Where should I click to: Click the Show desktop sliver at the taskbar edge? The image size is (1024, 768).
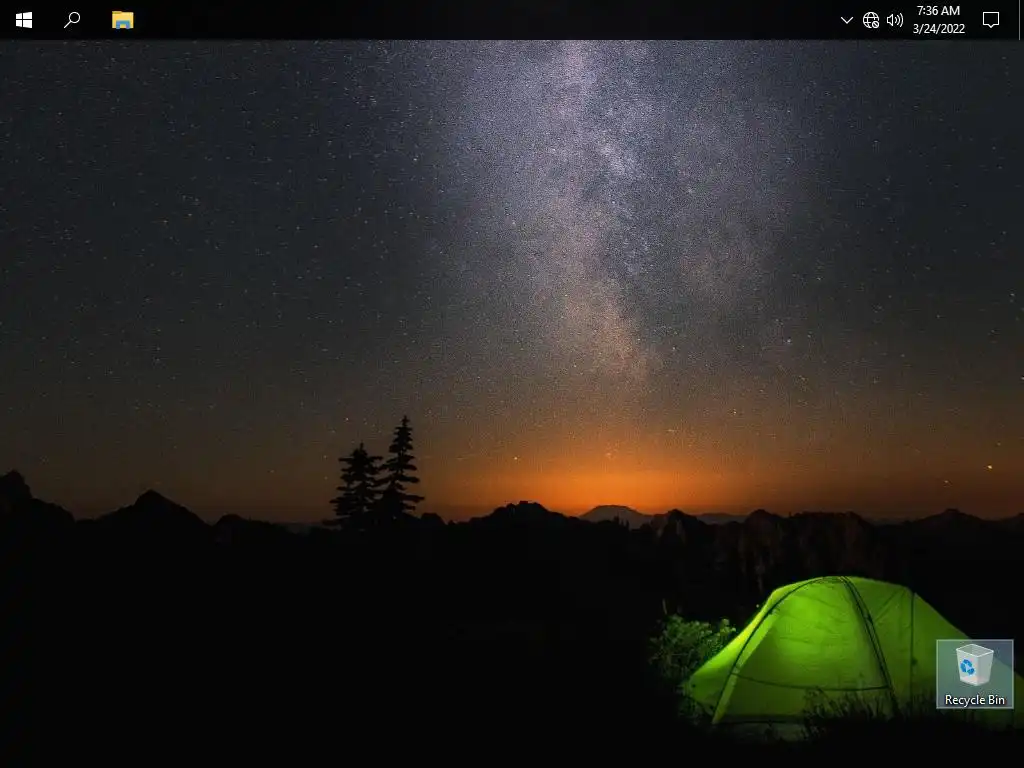coord(1021,20)
